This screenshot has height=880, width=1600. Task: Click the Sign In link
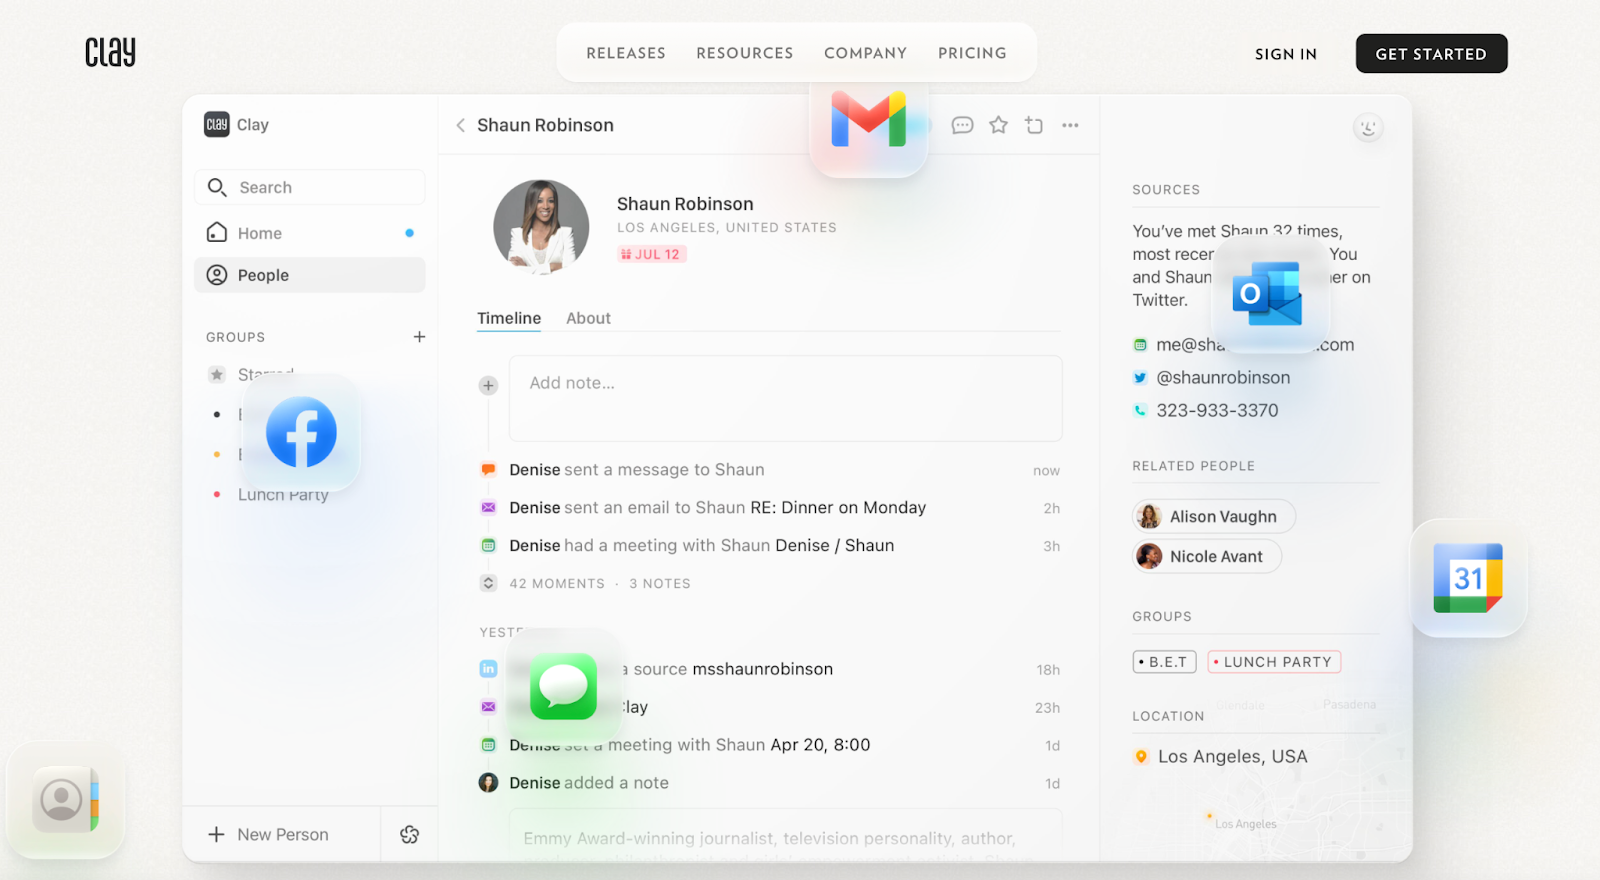pyautogui.click(x=1286, y=54)
